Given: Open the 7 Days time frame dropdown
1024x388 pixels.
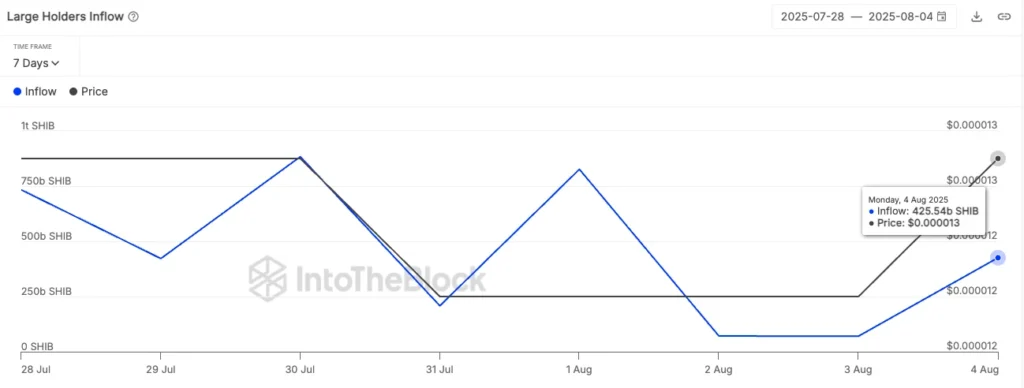Looking at the screenshot, I should [x=36, y=63].
